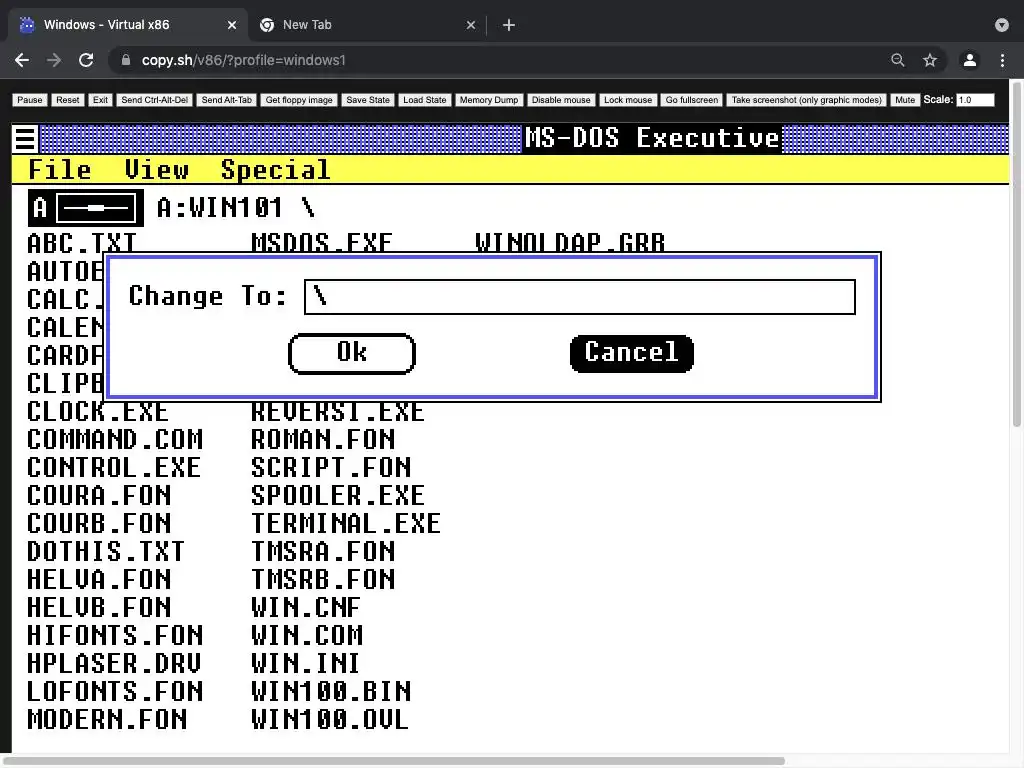Select the file COMMAND.COM
1024x768 pixels.
point(115,440)
